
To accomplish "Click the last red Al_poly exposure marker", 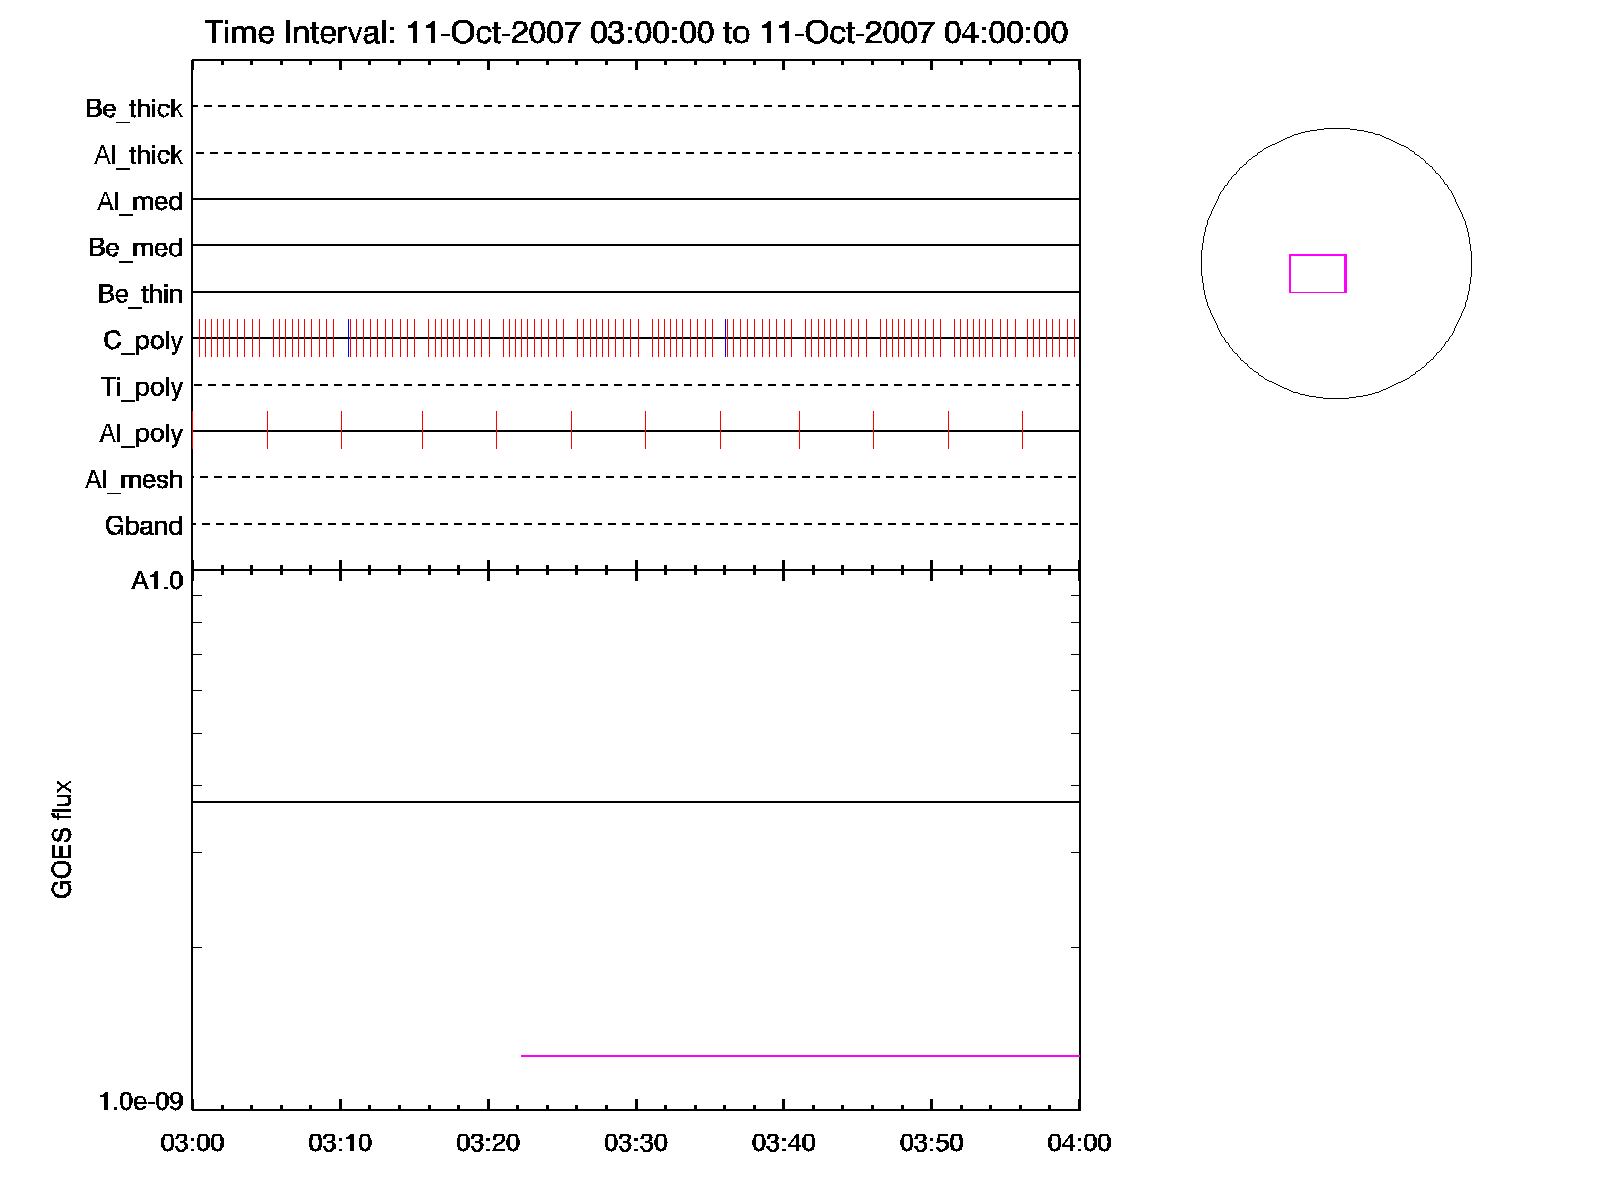I will [1022, 430].
